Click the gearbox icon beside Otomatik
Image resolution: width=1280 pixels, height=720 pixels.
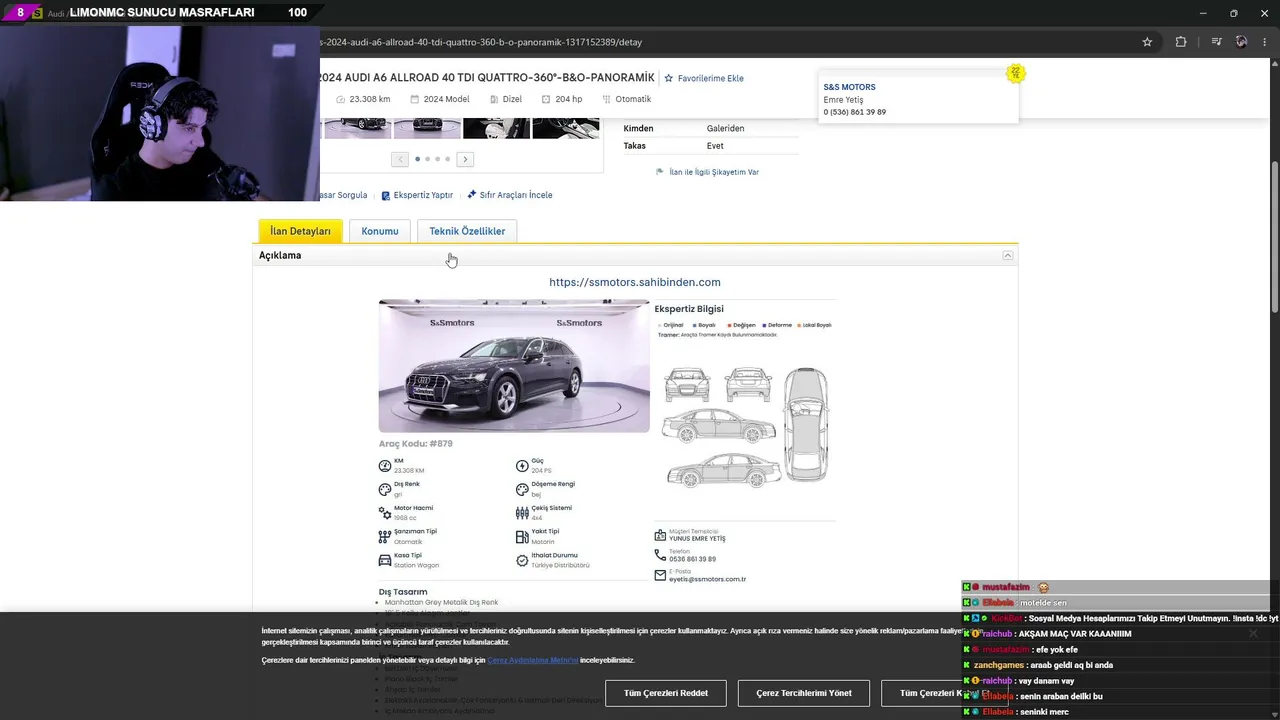pos(606,99)
